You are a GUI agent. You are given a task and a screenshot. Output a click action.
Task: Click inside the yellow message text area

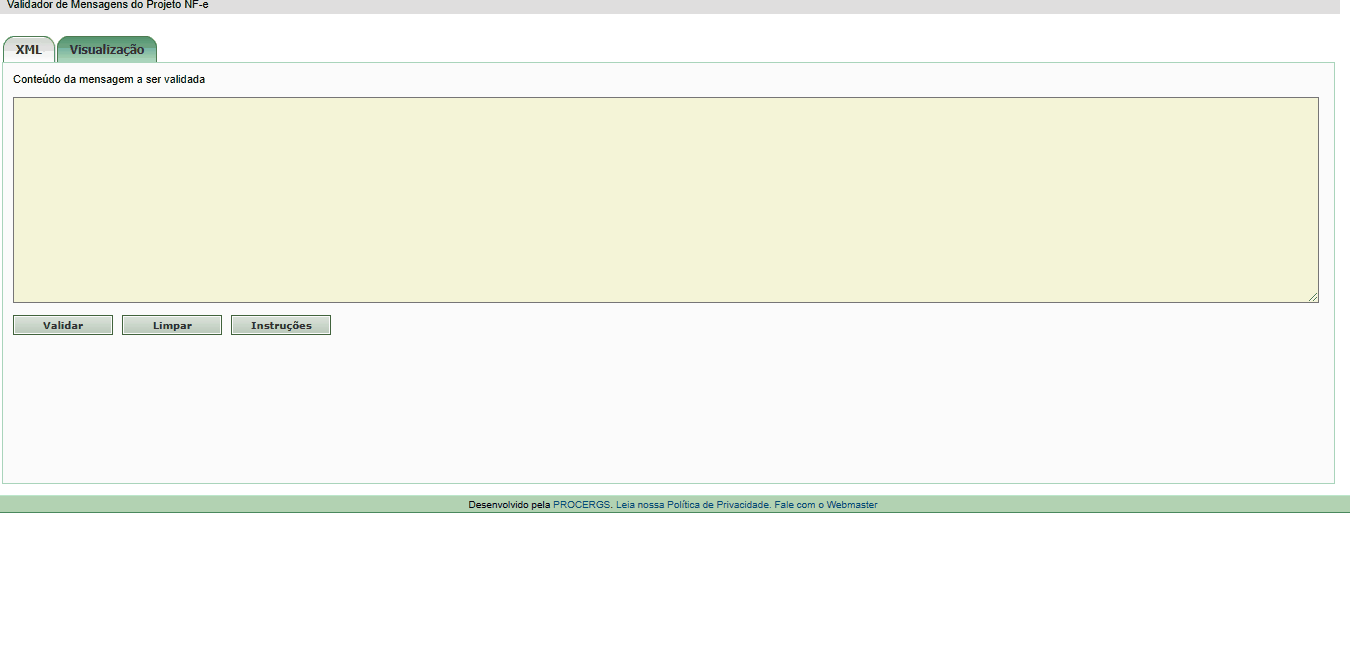(665, 200)
